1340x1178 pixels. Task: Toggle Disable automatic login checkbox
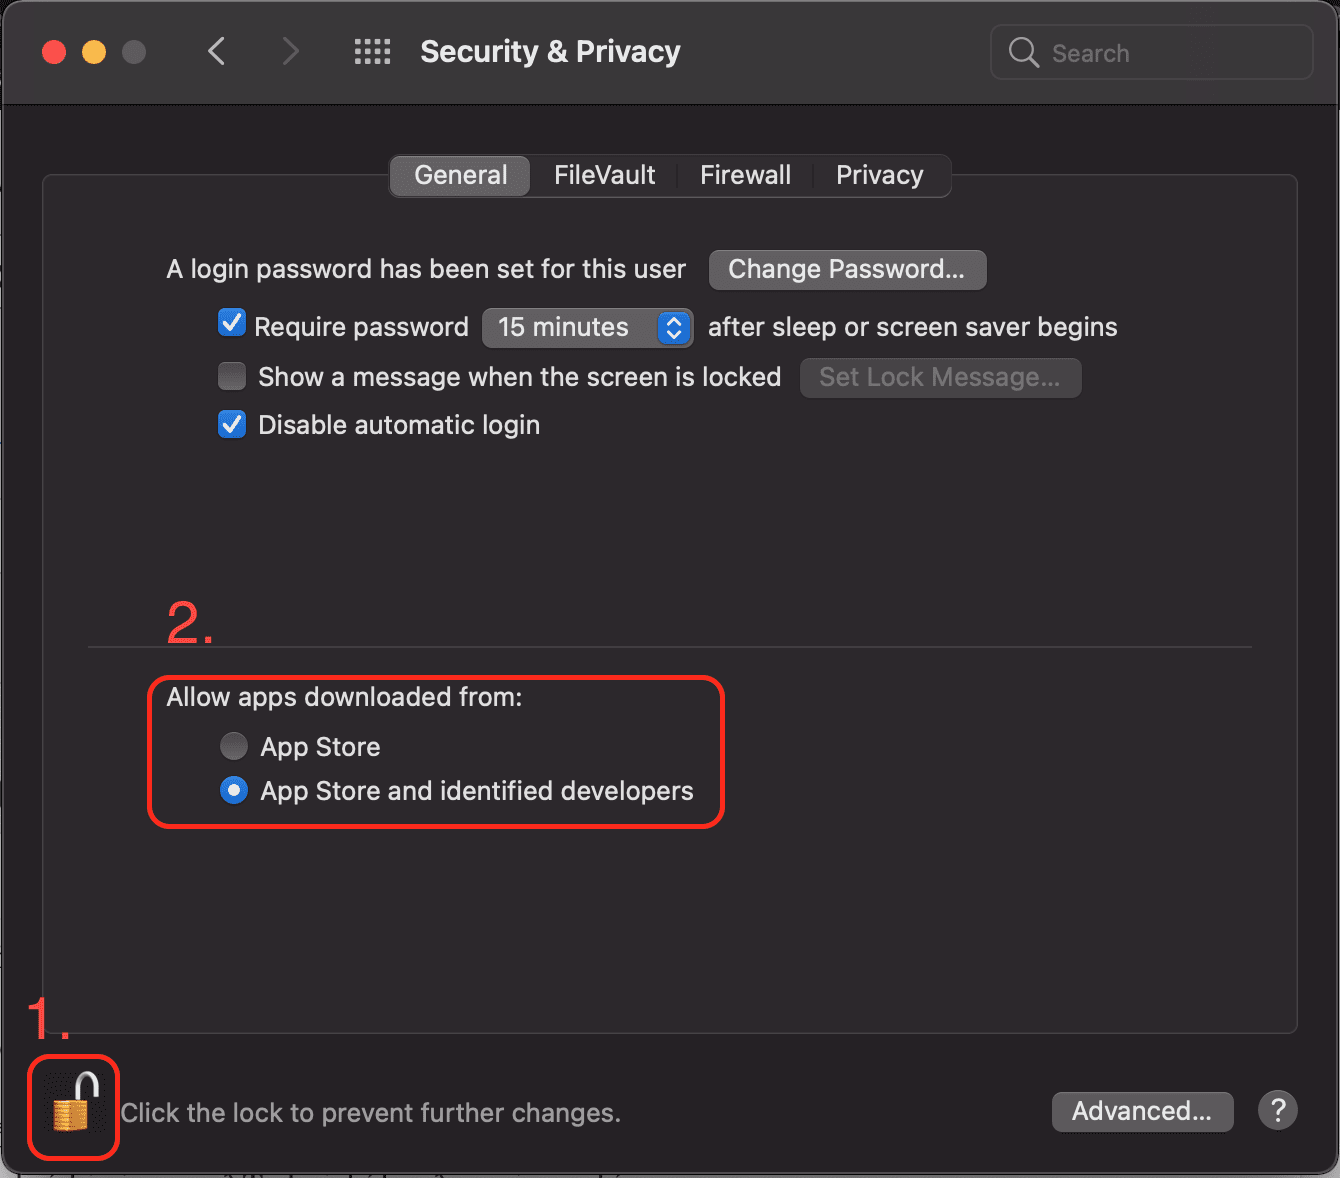tap(232, 424)
